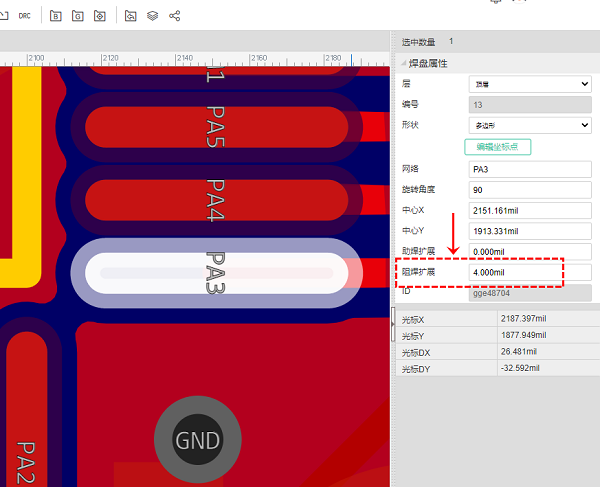This screenshot has height=487, width=600.
Task: Click the 旋转角度 rotation field showing 90
Action: pos(530,190)
